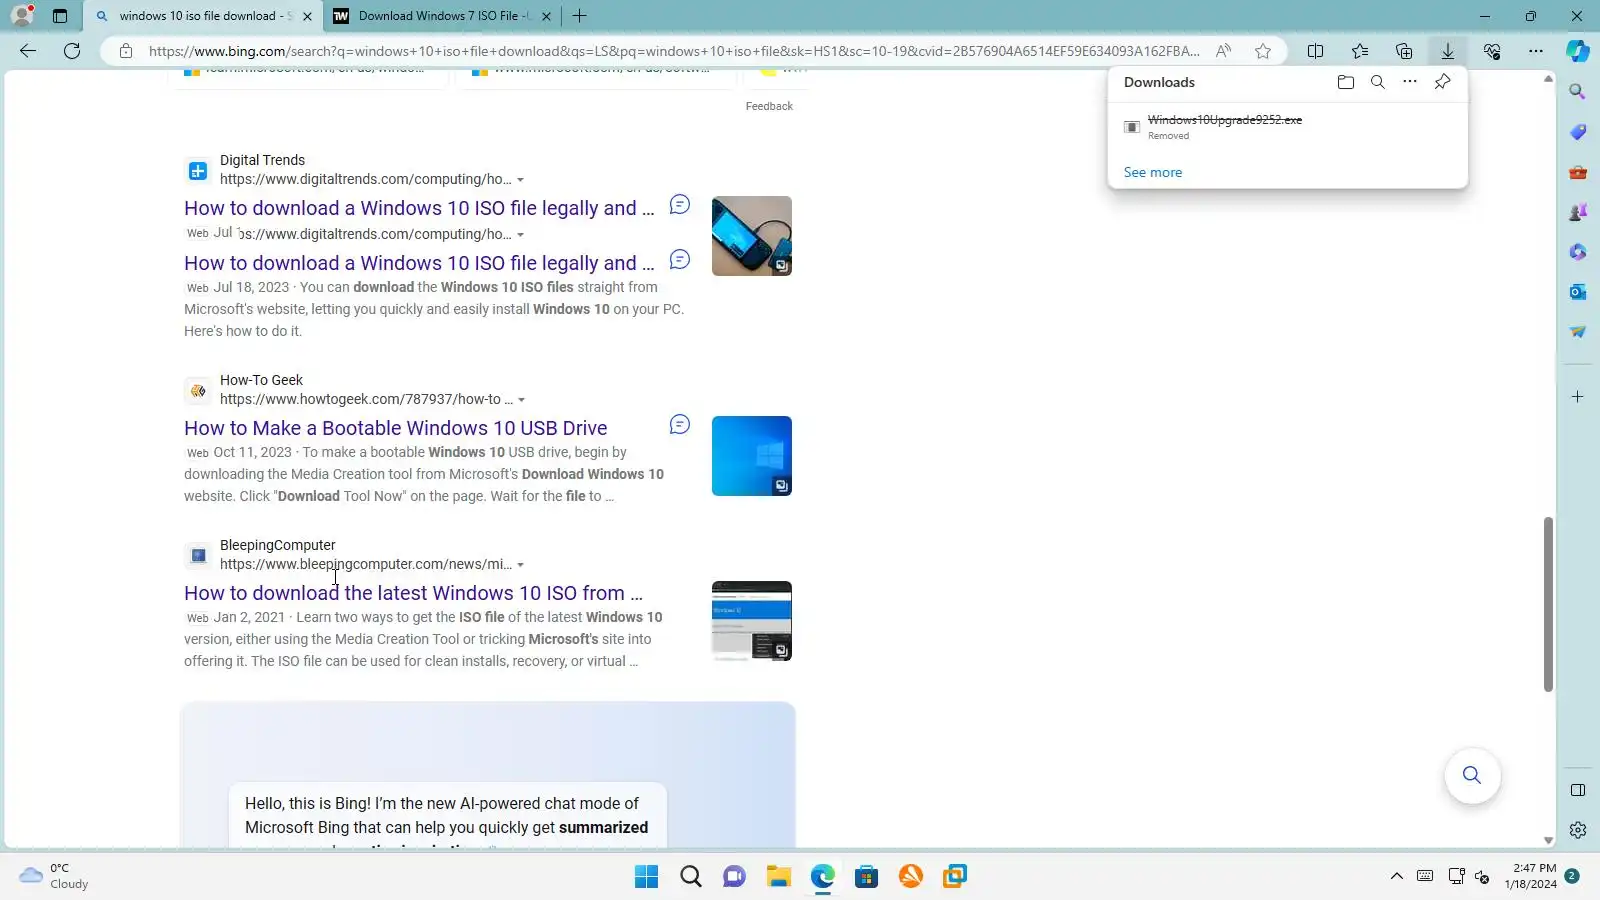The image size is (1600, 900).
Task: Launch Copilot from the toolbar
Action: [x=1578, y=51]
